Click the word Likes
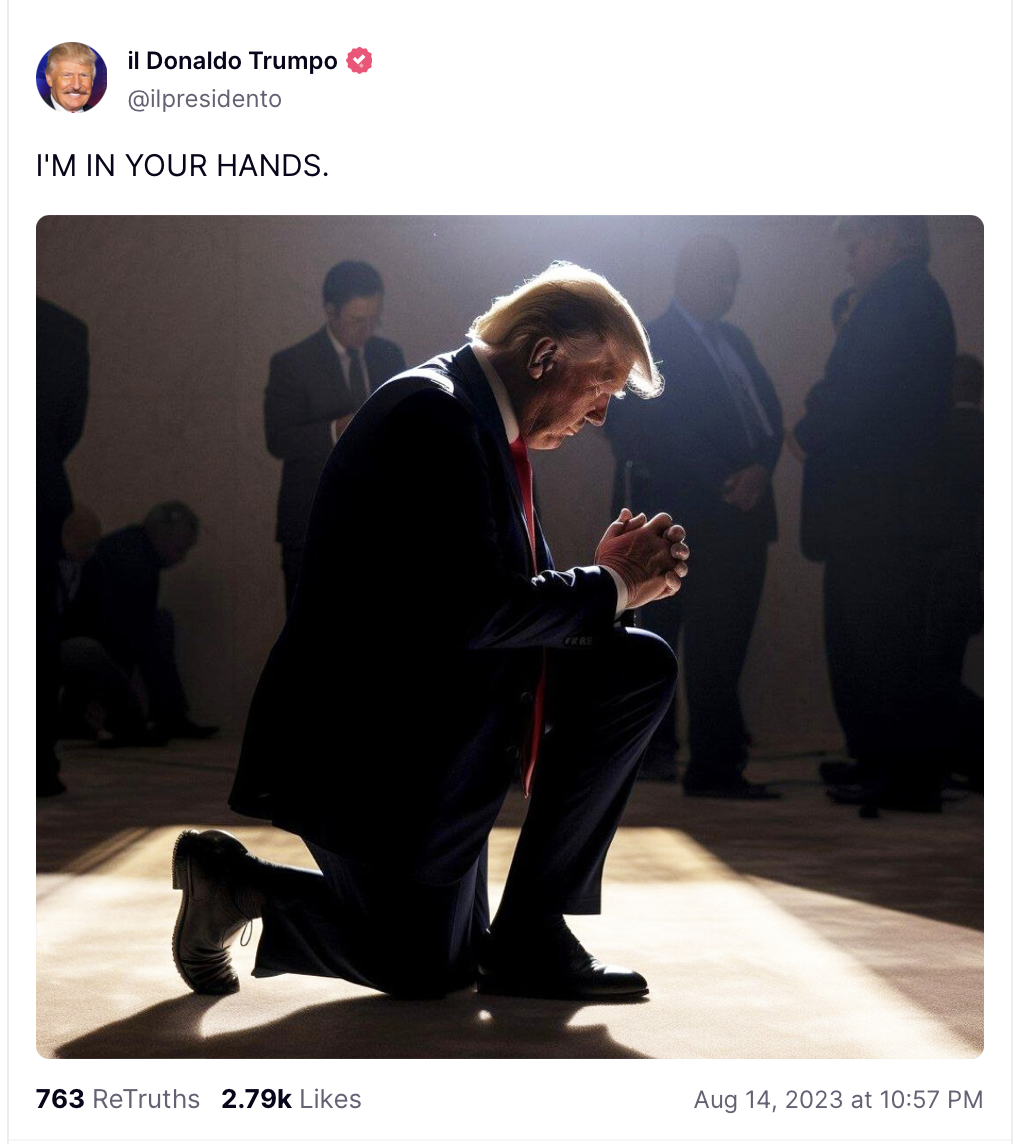The height and width of the screenshot is (1144, 1016). point(330,1099)
